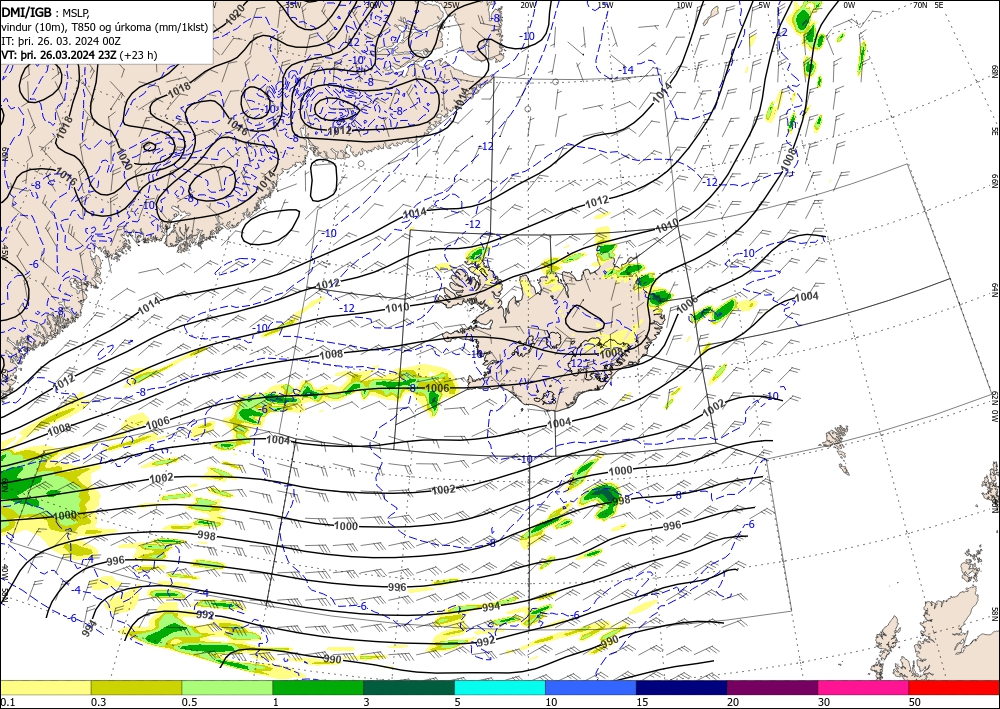This screenshot has height=709, width=1000.
Task: Select the red 50+ legend swatch
Action: click(x=954, y=687)
